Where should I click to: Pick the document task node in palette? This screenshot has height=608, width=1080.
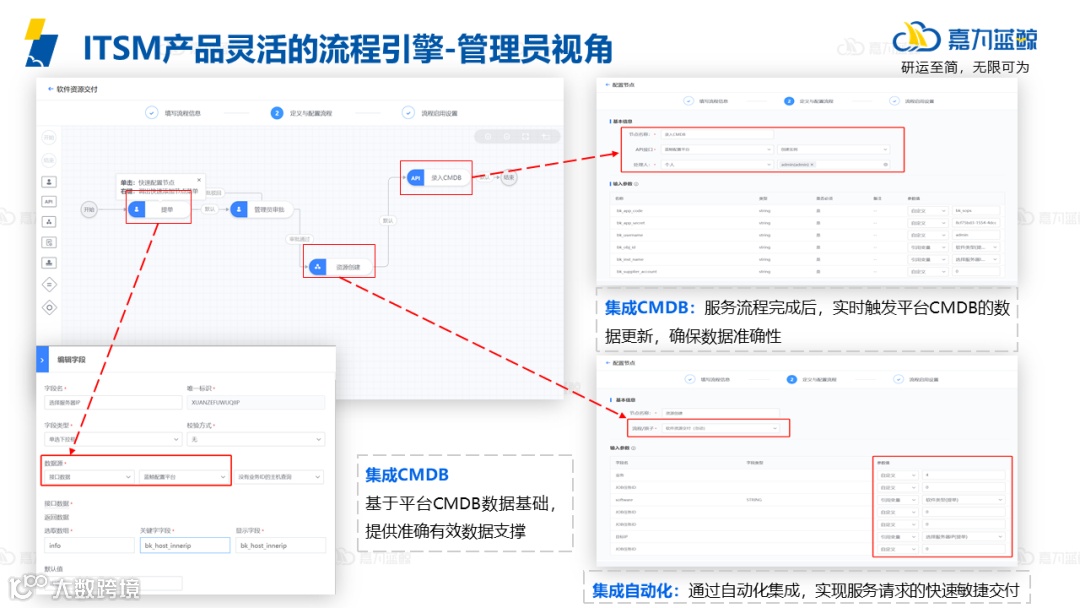tap(49, 242)
